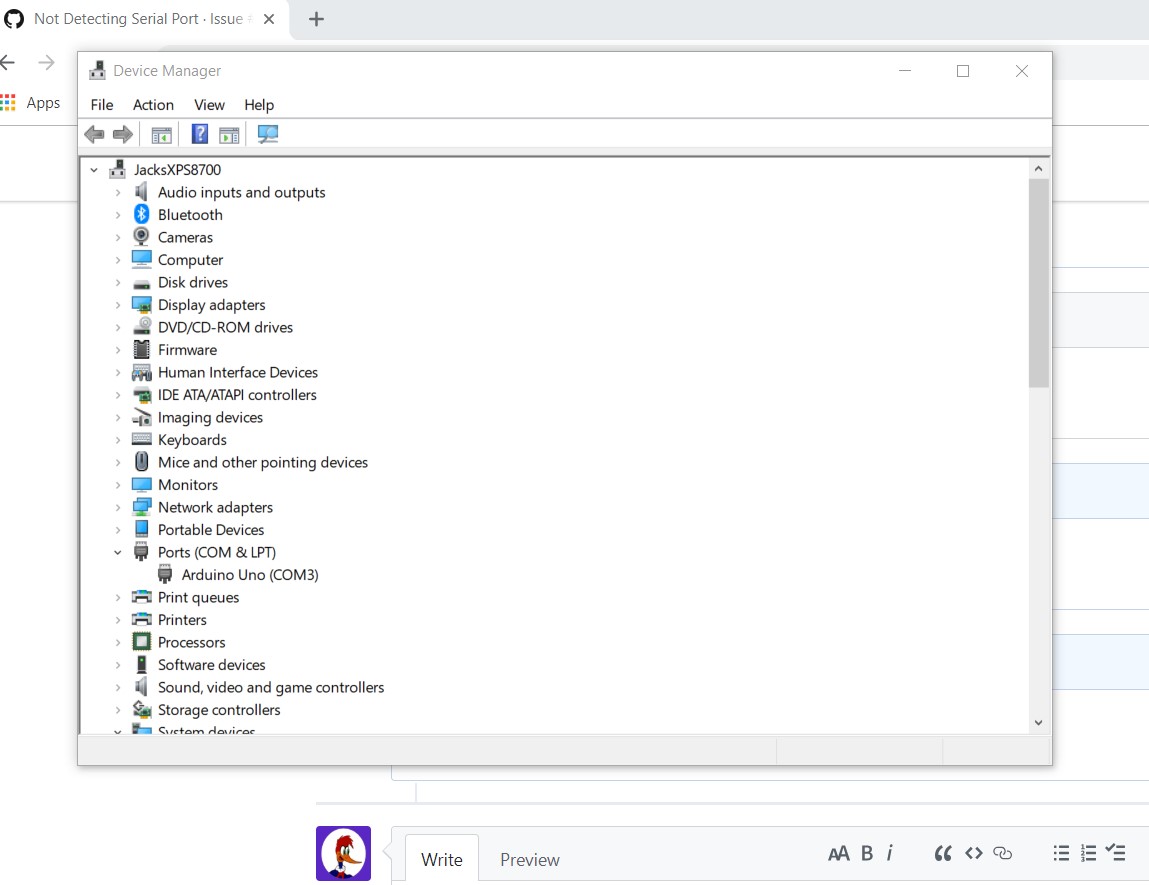
Task: Expand the Computer category
Action: coord(118,260)
